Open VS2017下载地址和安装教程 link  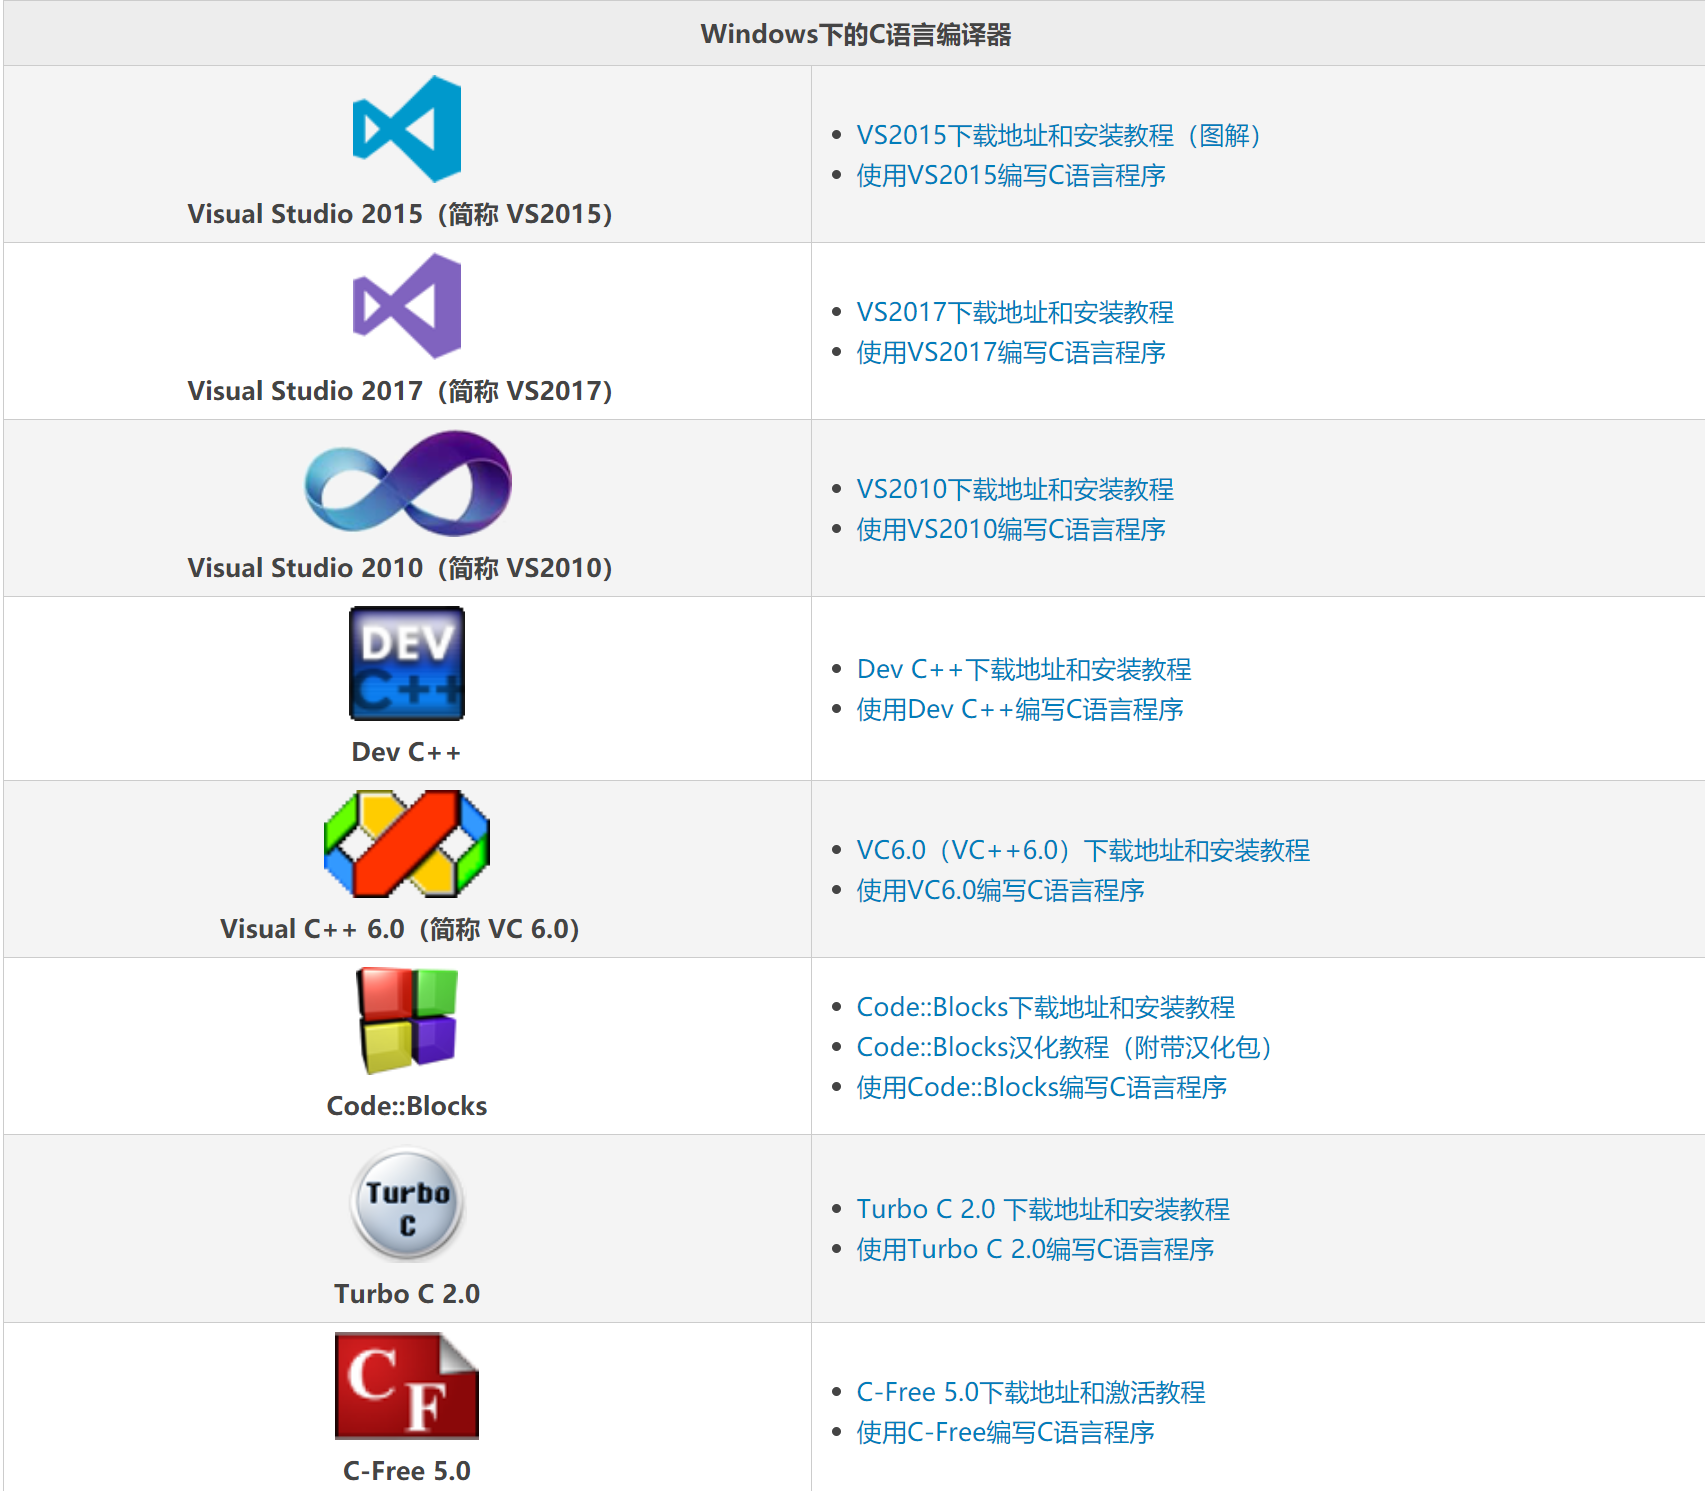pyautogui.click(x=1015, y=312)
